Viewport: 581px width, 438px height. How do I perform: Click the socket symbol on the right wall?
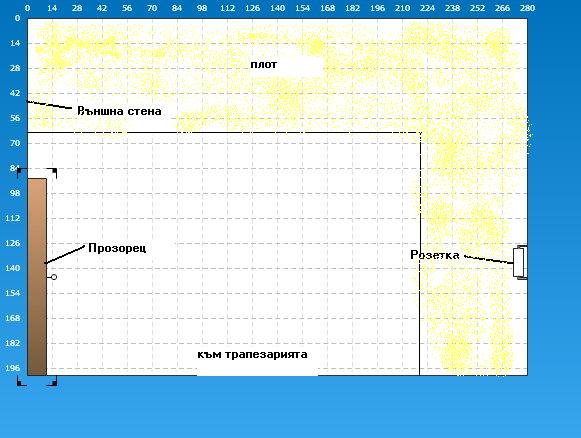(x=520, y=262)
